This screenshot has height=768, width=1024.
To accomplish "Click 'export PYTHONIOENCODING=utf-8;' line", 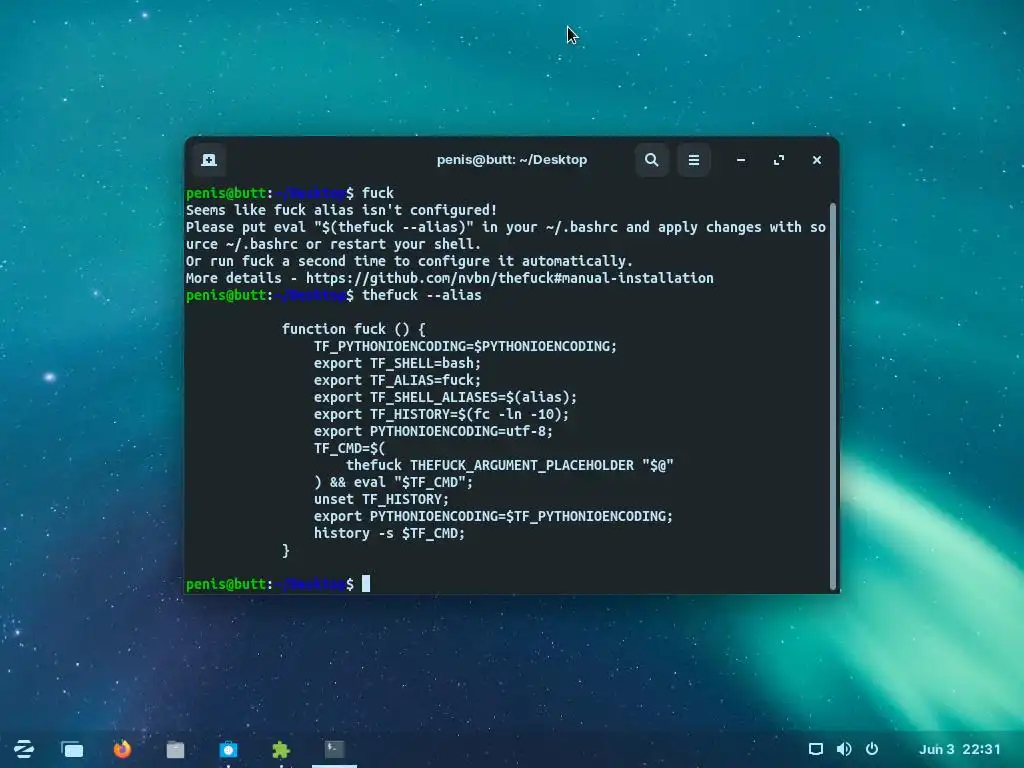I will click(433, 431).
